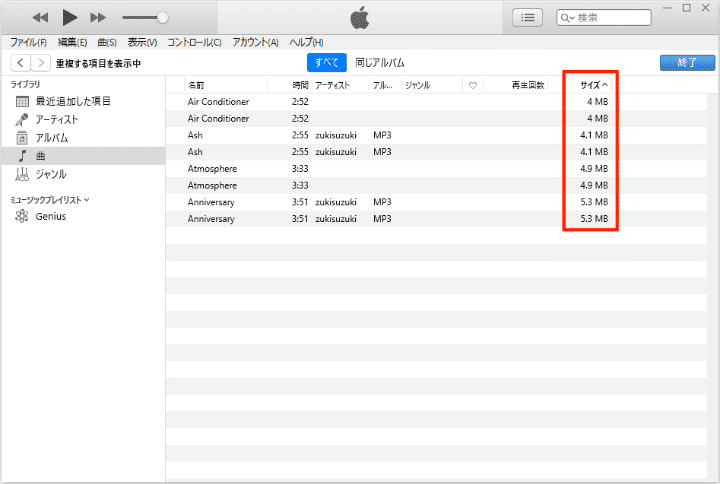Click the 検索 search field
This screenshot has width=720, height=484.
coord(604,18)
